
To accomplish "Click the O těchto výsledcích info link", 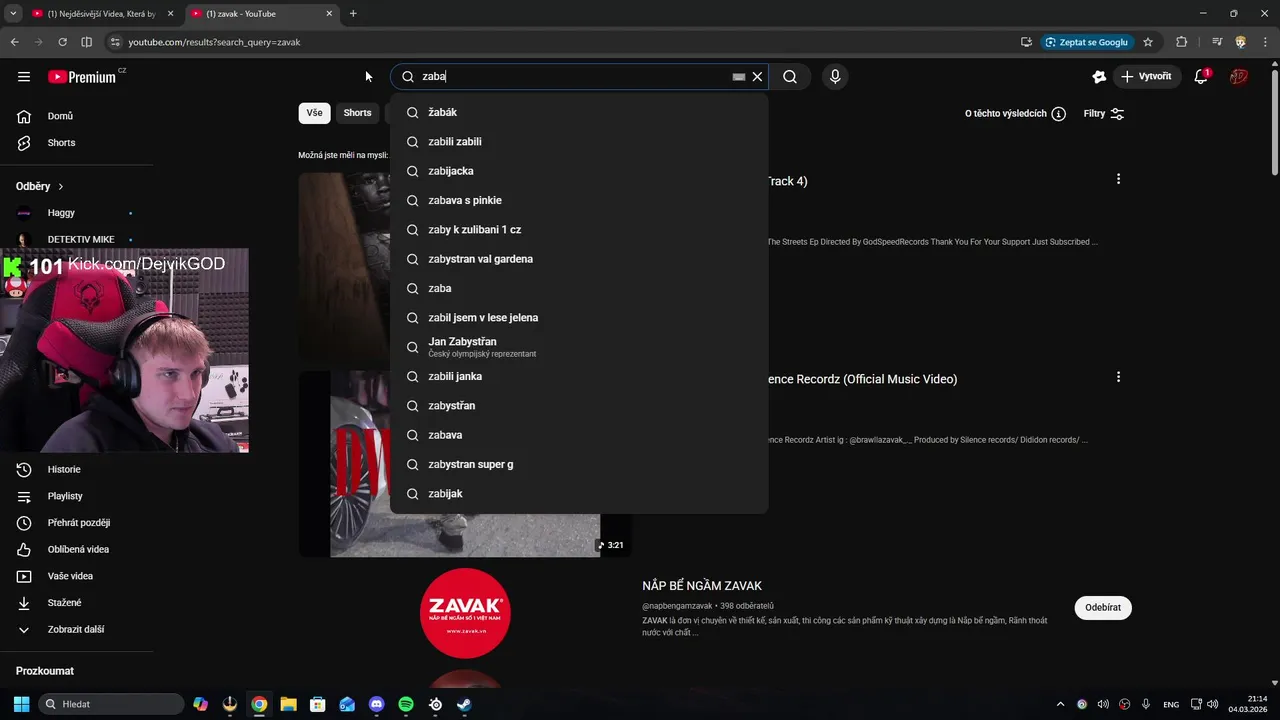I will [x=1015, y=114].
